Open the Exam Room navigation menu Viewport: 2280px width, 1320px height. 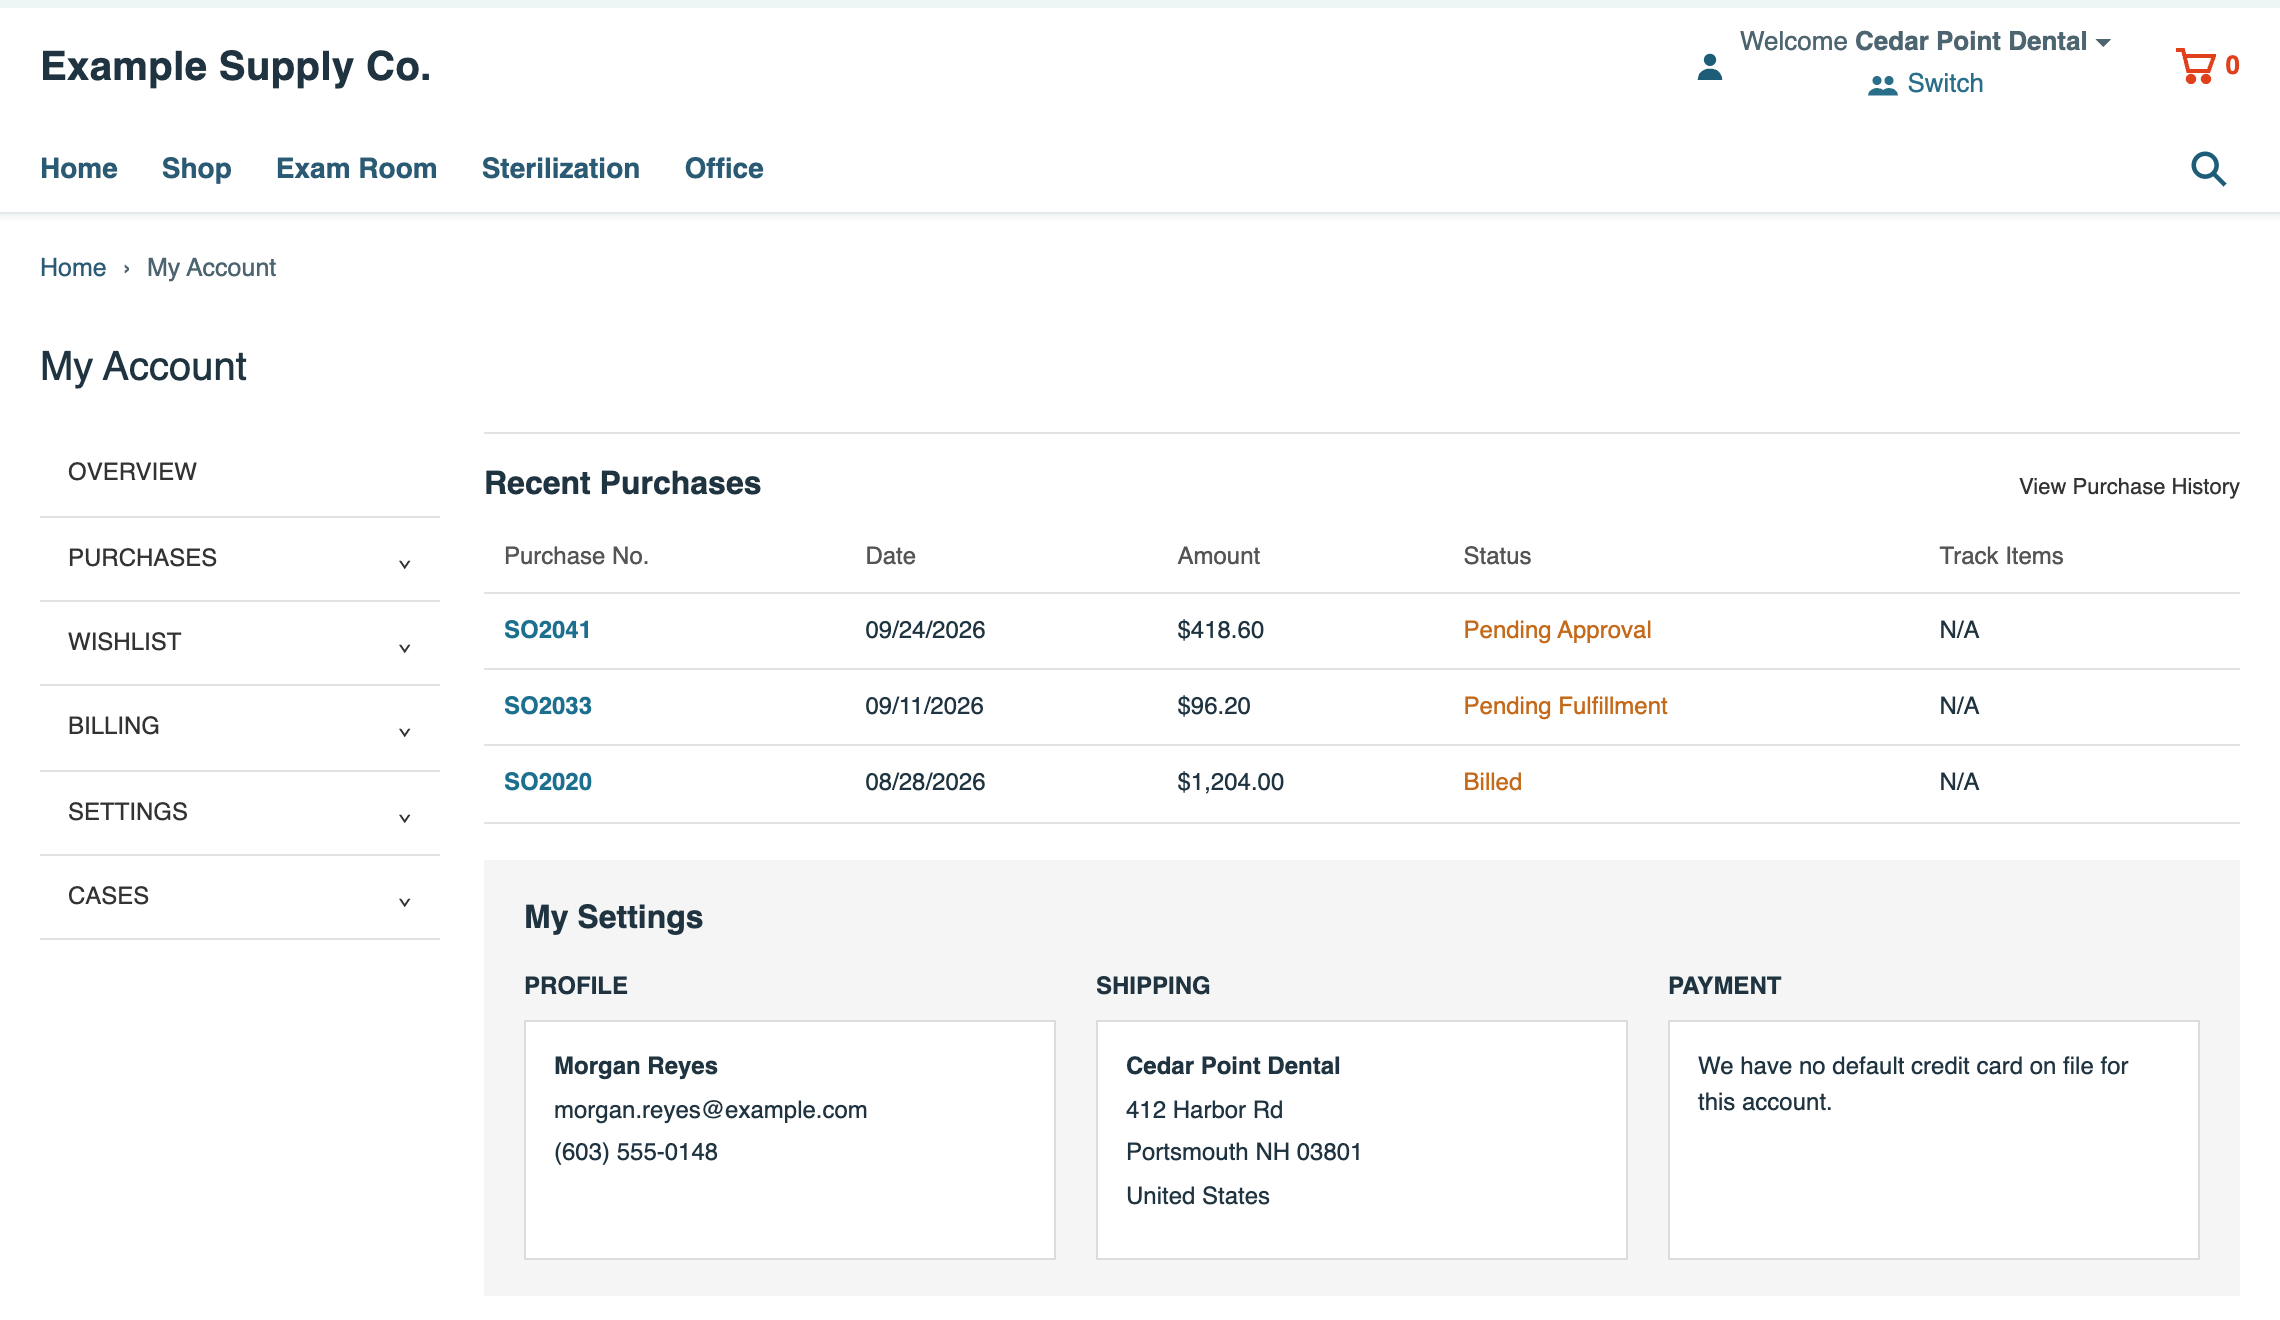(357, 168)
